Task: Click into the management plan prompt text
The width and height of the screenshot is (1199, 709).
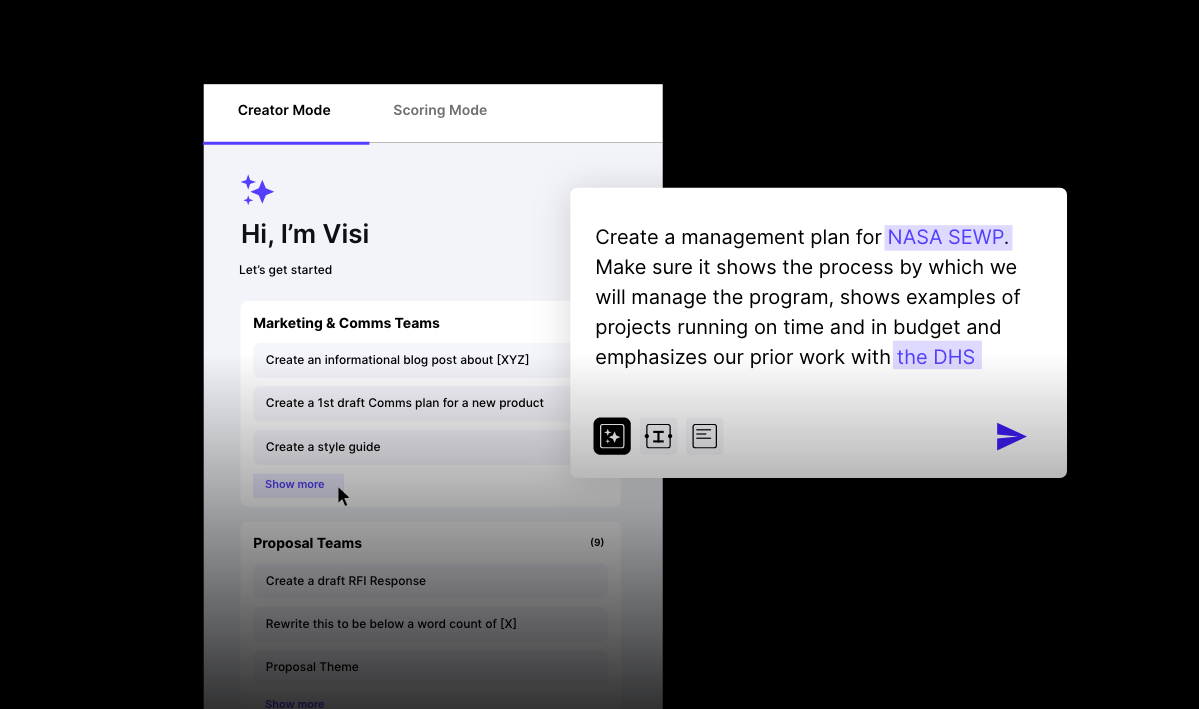Action: coord(800,297)
